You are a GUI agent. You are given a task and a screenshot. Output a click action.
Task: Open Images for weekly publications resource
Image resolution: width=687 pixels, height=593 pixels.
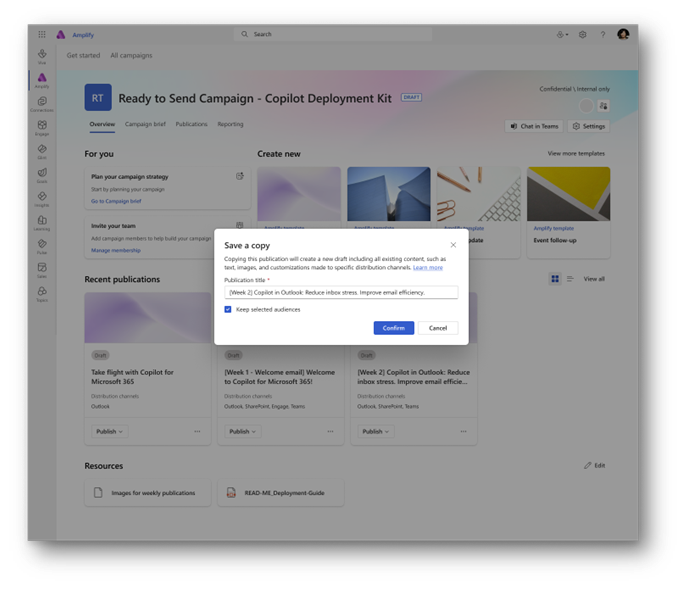(x=148, y=493)
